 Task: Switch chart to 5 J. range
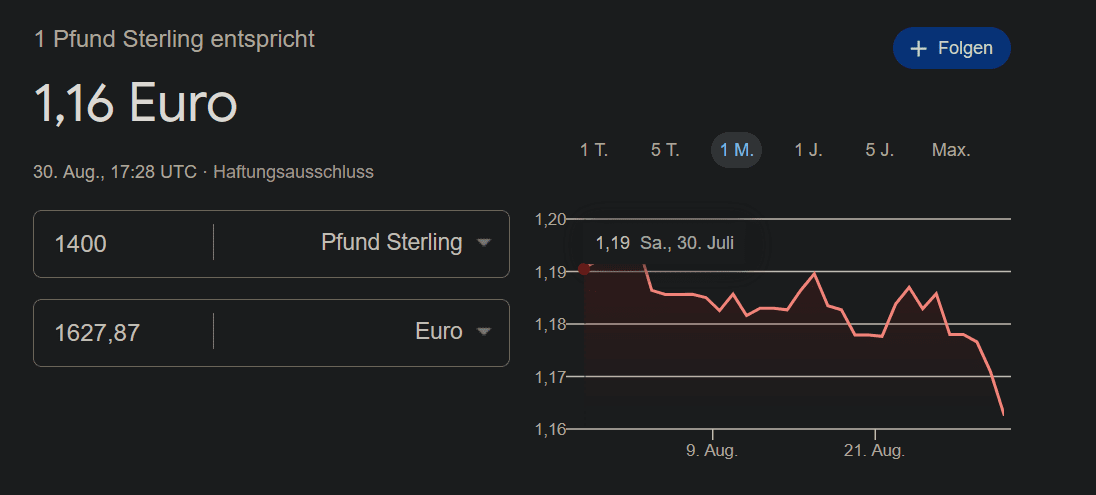pos(879,150)
